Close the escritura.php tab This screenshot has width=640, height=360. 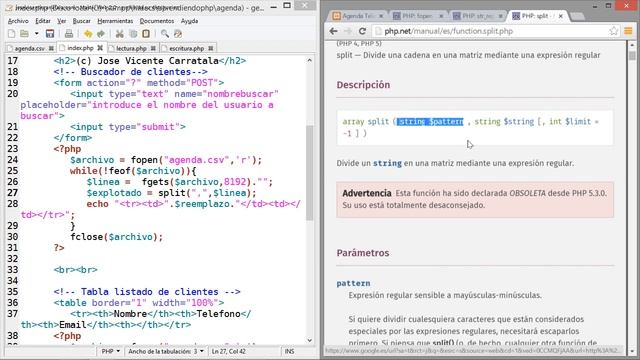[x=211, y=48]
